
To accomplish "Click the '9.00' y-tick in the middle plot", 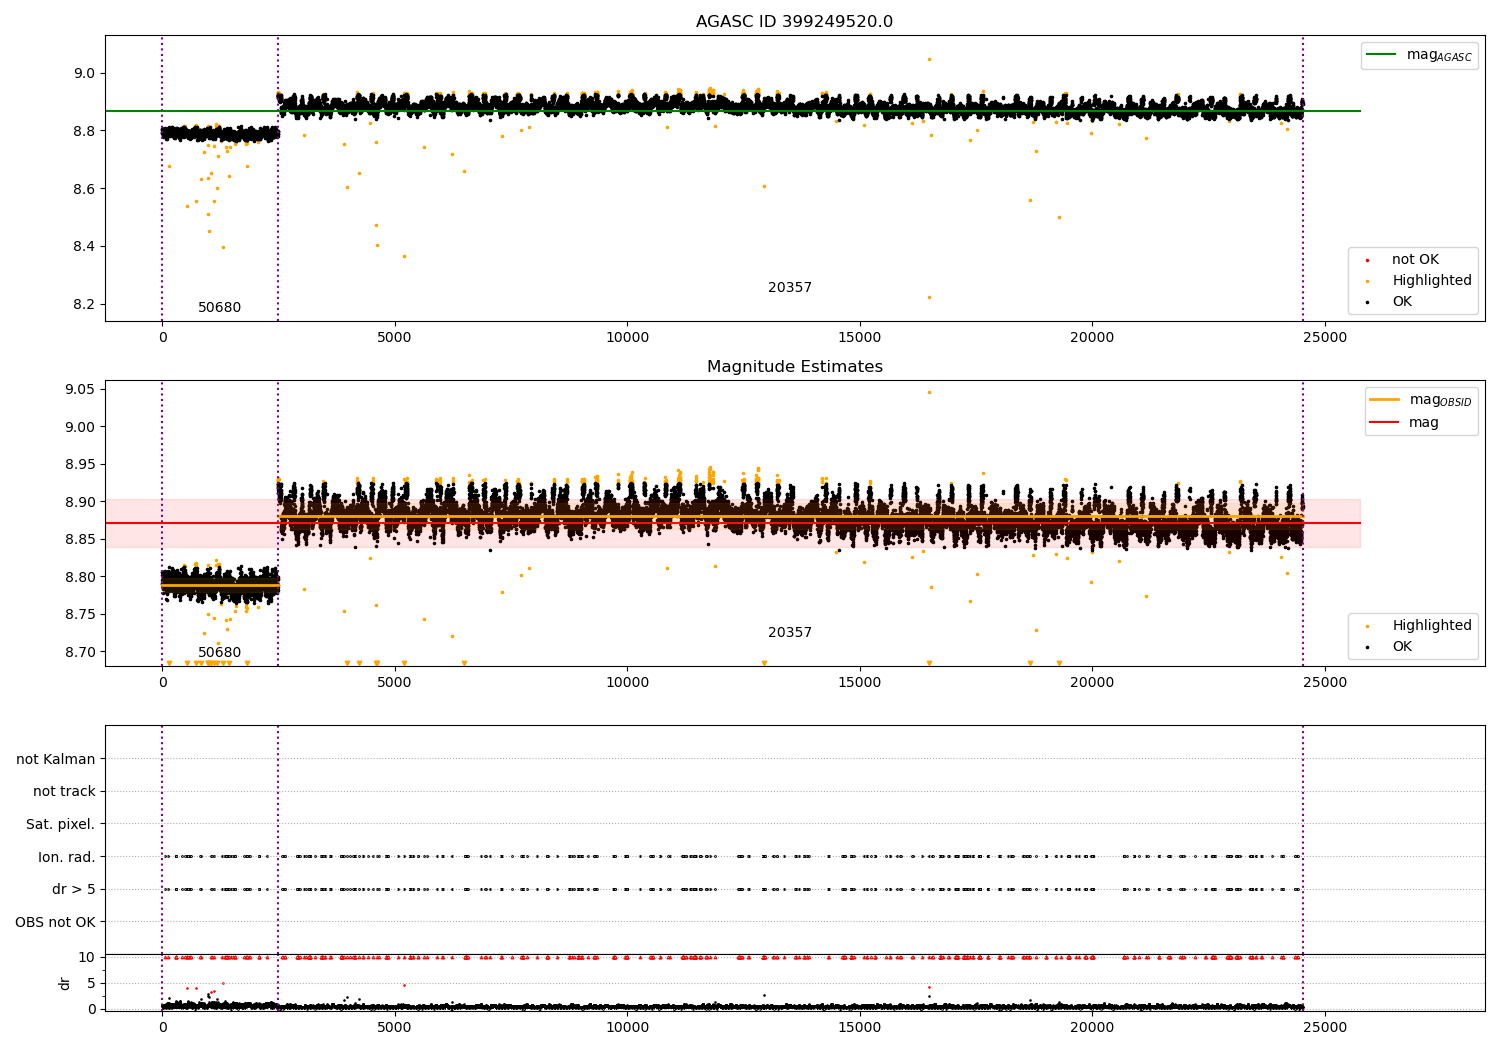I will pyautogui.click(x=80, y=427).
